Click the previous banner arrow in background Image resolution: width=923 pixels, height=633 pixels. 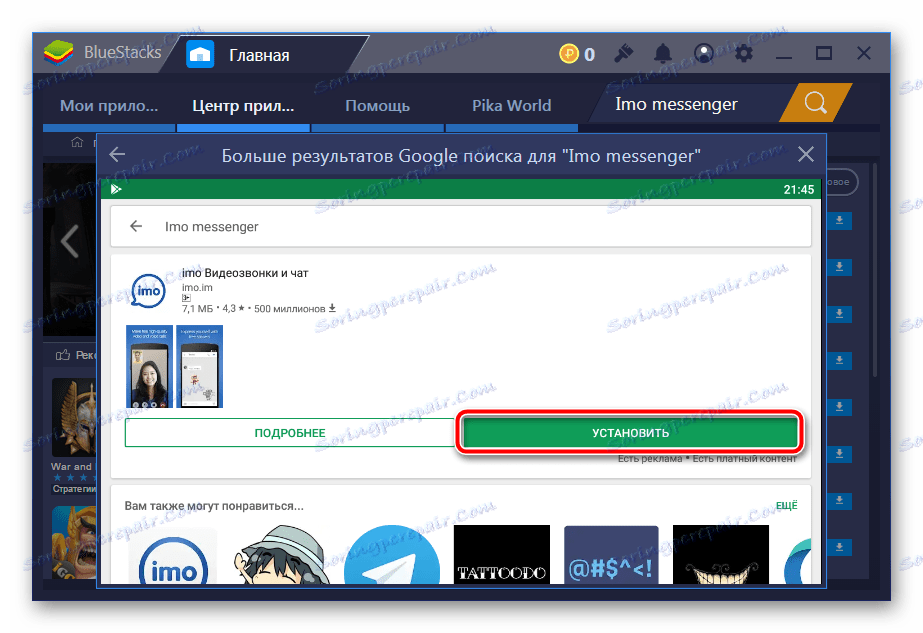coord(69,241)
